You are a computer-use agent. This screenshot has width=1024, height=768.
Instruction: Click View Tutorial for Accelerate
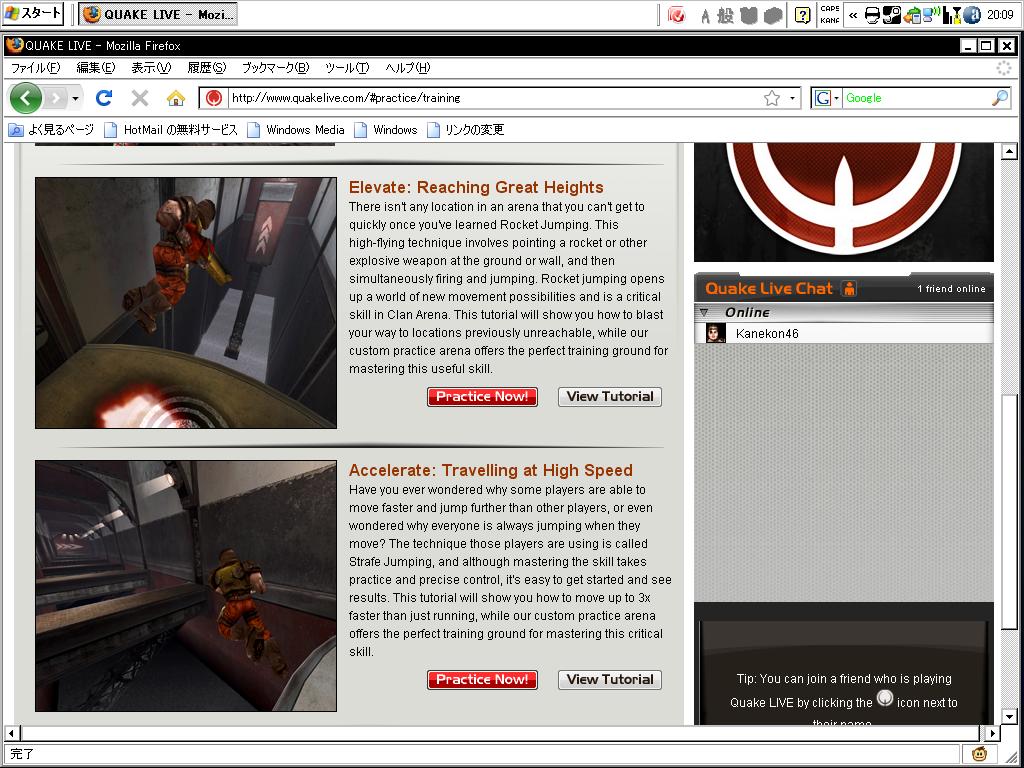[x=610, y=680]
